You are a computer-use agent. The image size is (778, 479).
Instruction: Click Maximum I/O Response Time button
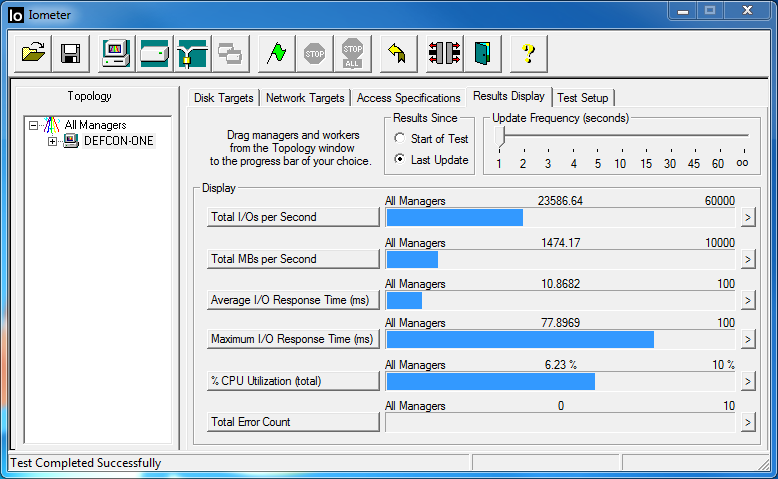292,340
